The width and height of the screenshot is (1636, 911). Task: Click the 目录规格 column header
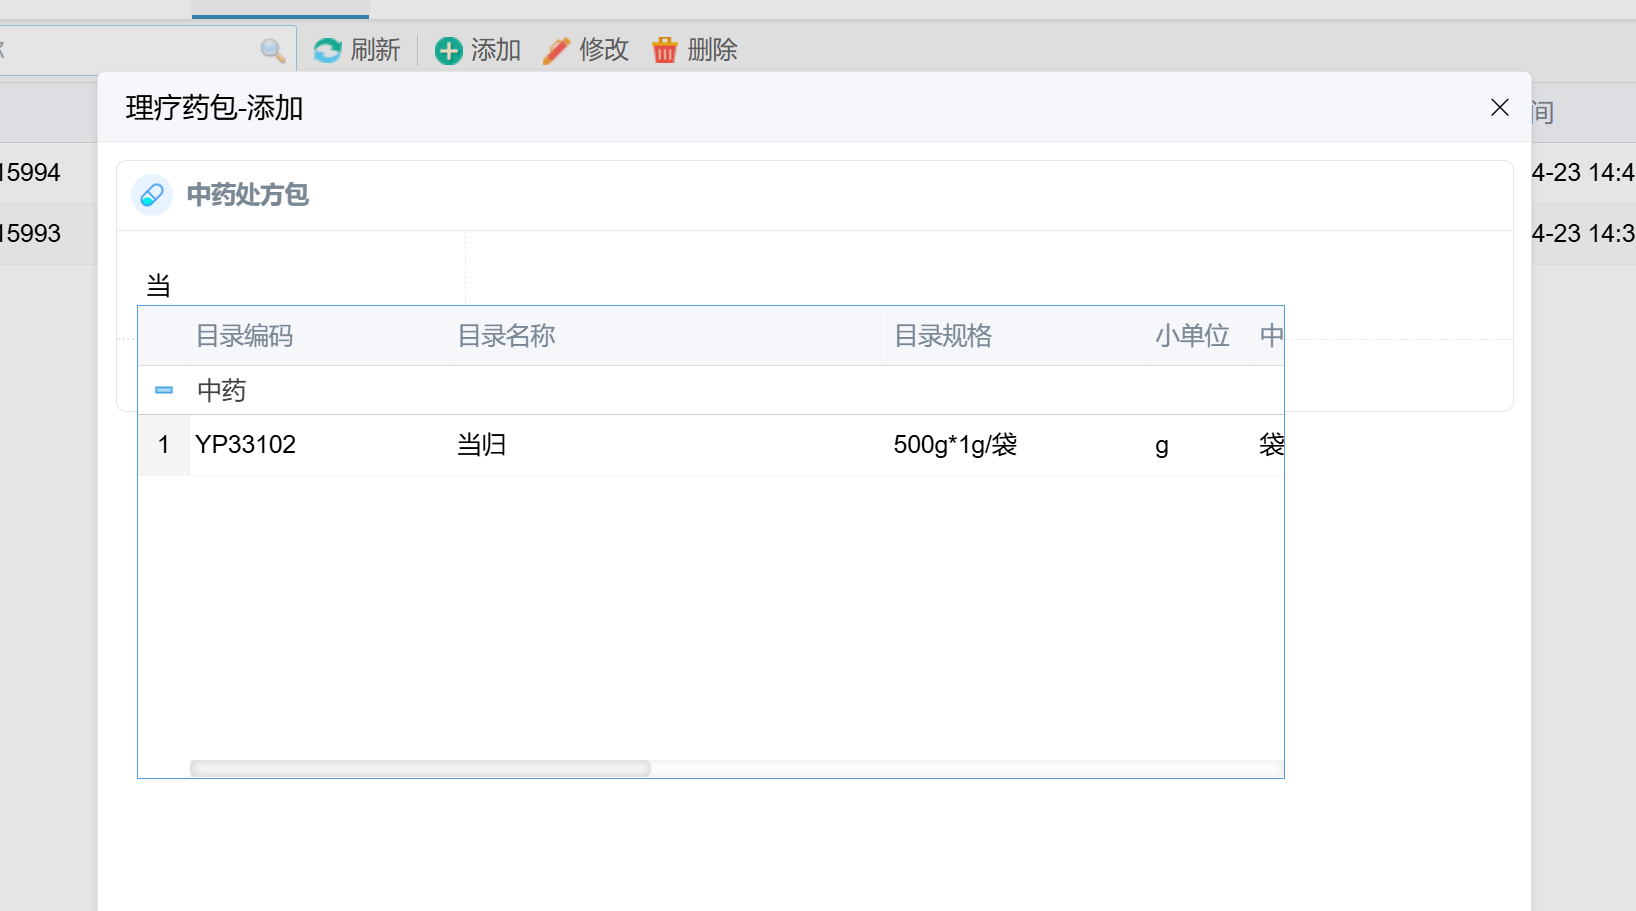942,336
